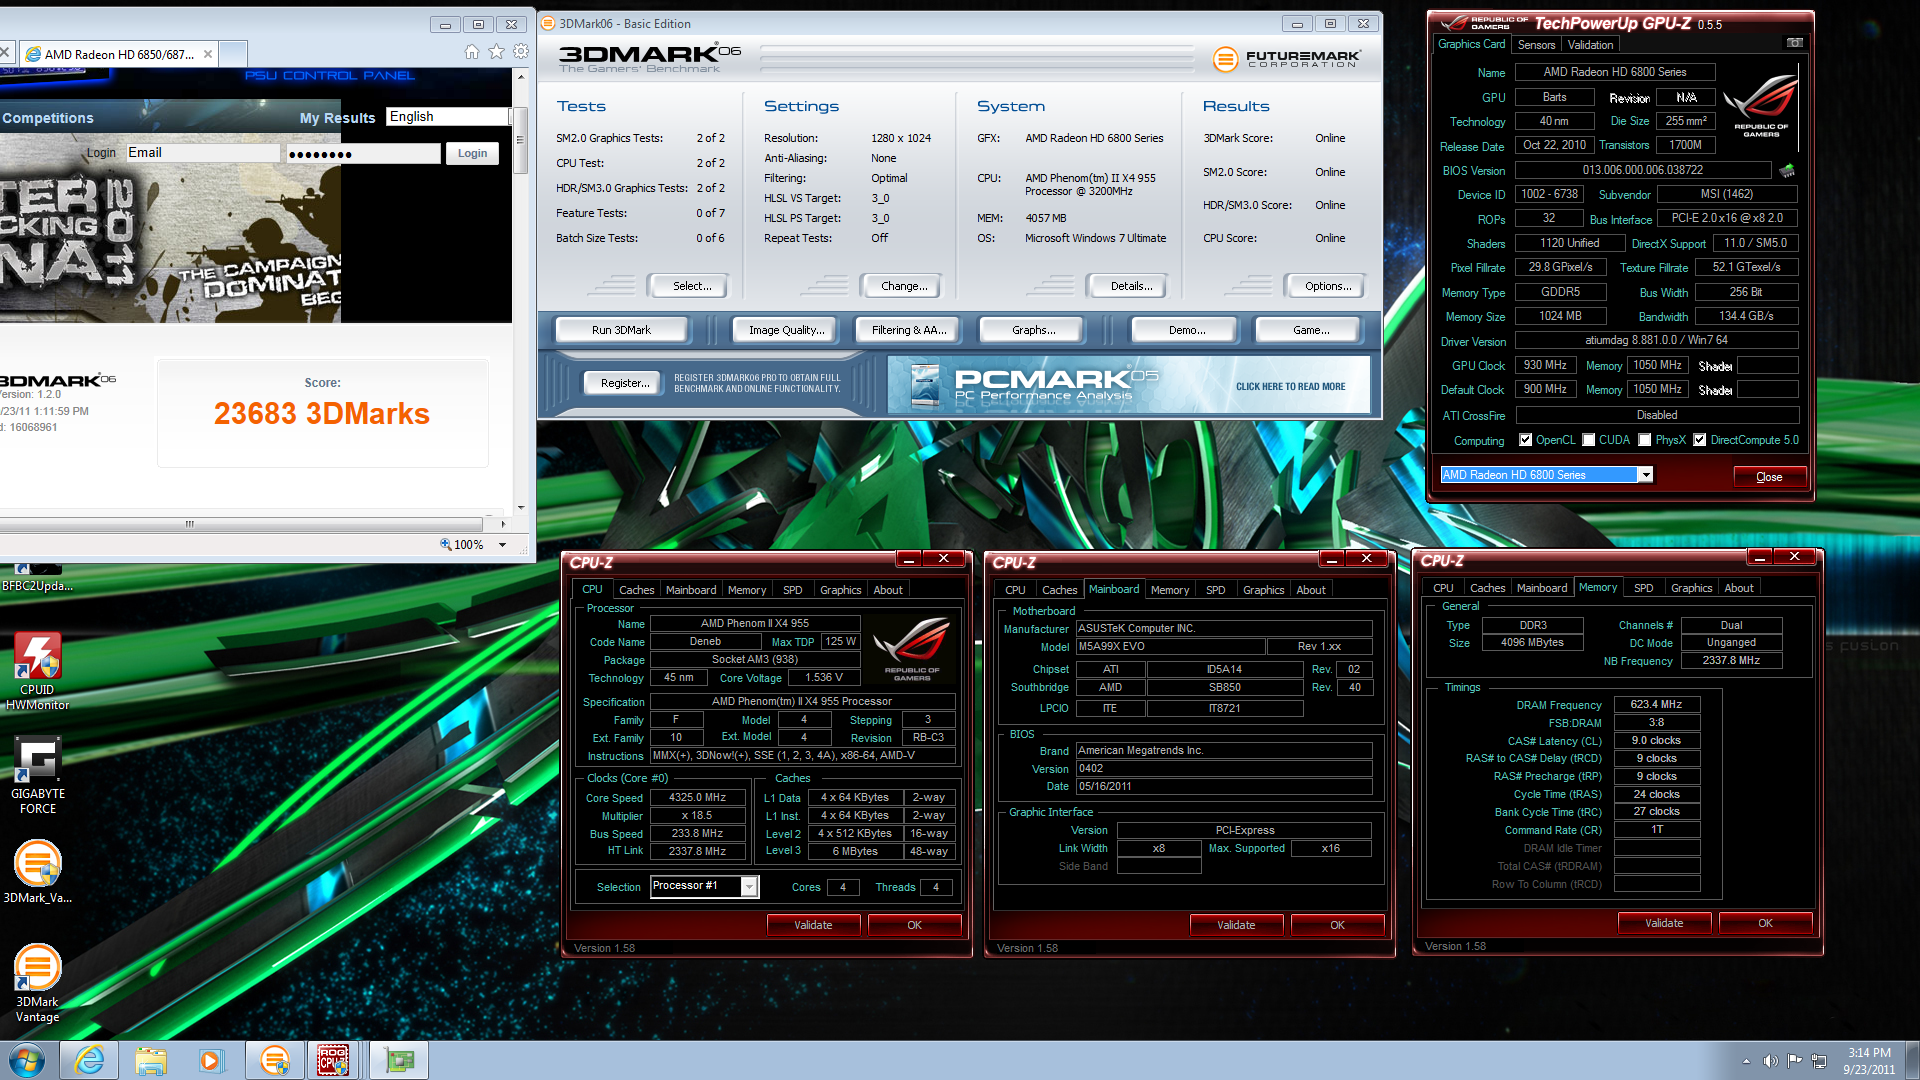1920x1080 pixels.
Task: Toggle the PhysX checkbox in GPU-Z
Action: point(1644,440)
